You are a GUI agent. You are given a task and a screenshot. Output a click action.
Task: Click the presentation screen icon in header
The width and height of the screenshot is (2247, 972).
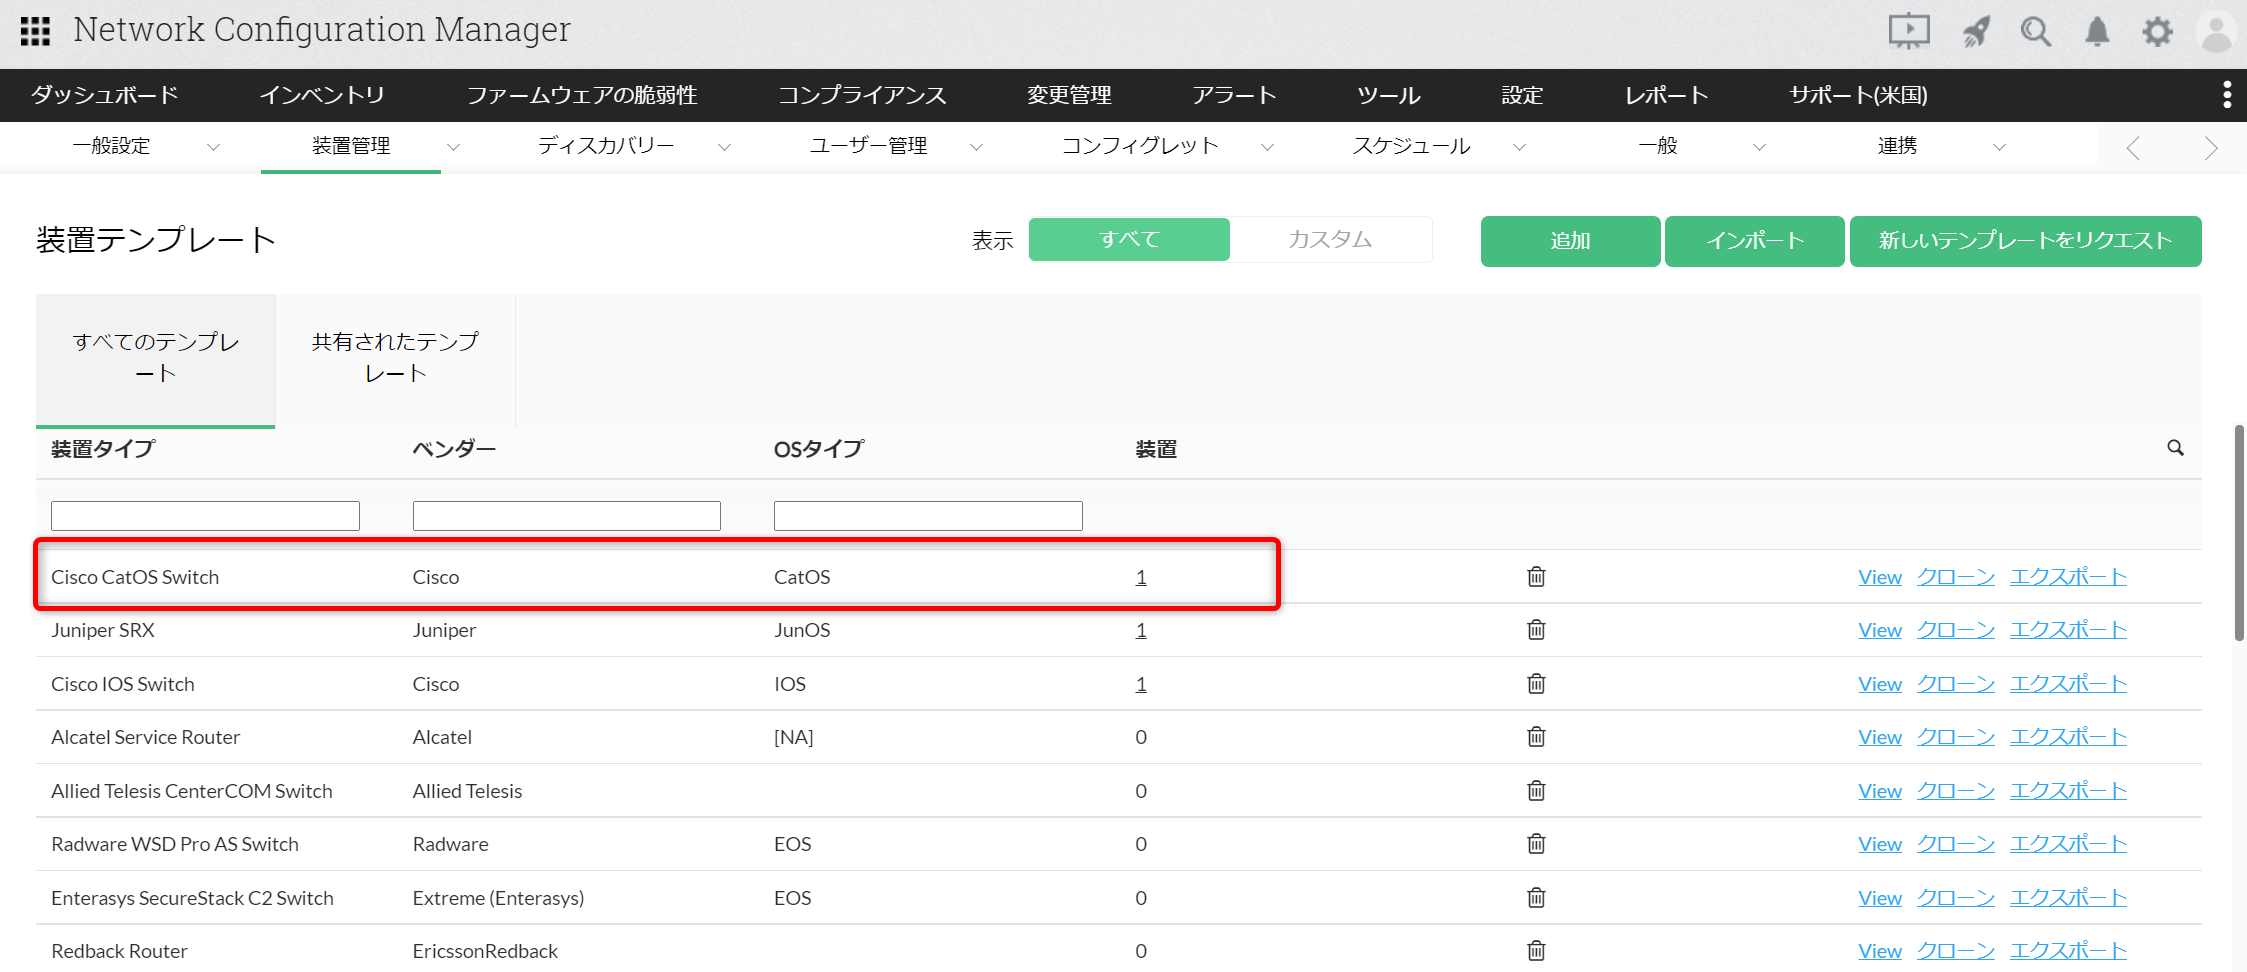[x=1908, y=31]
